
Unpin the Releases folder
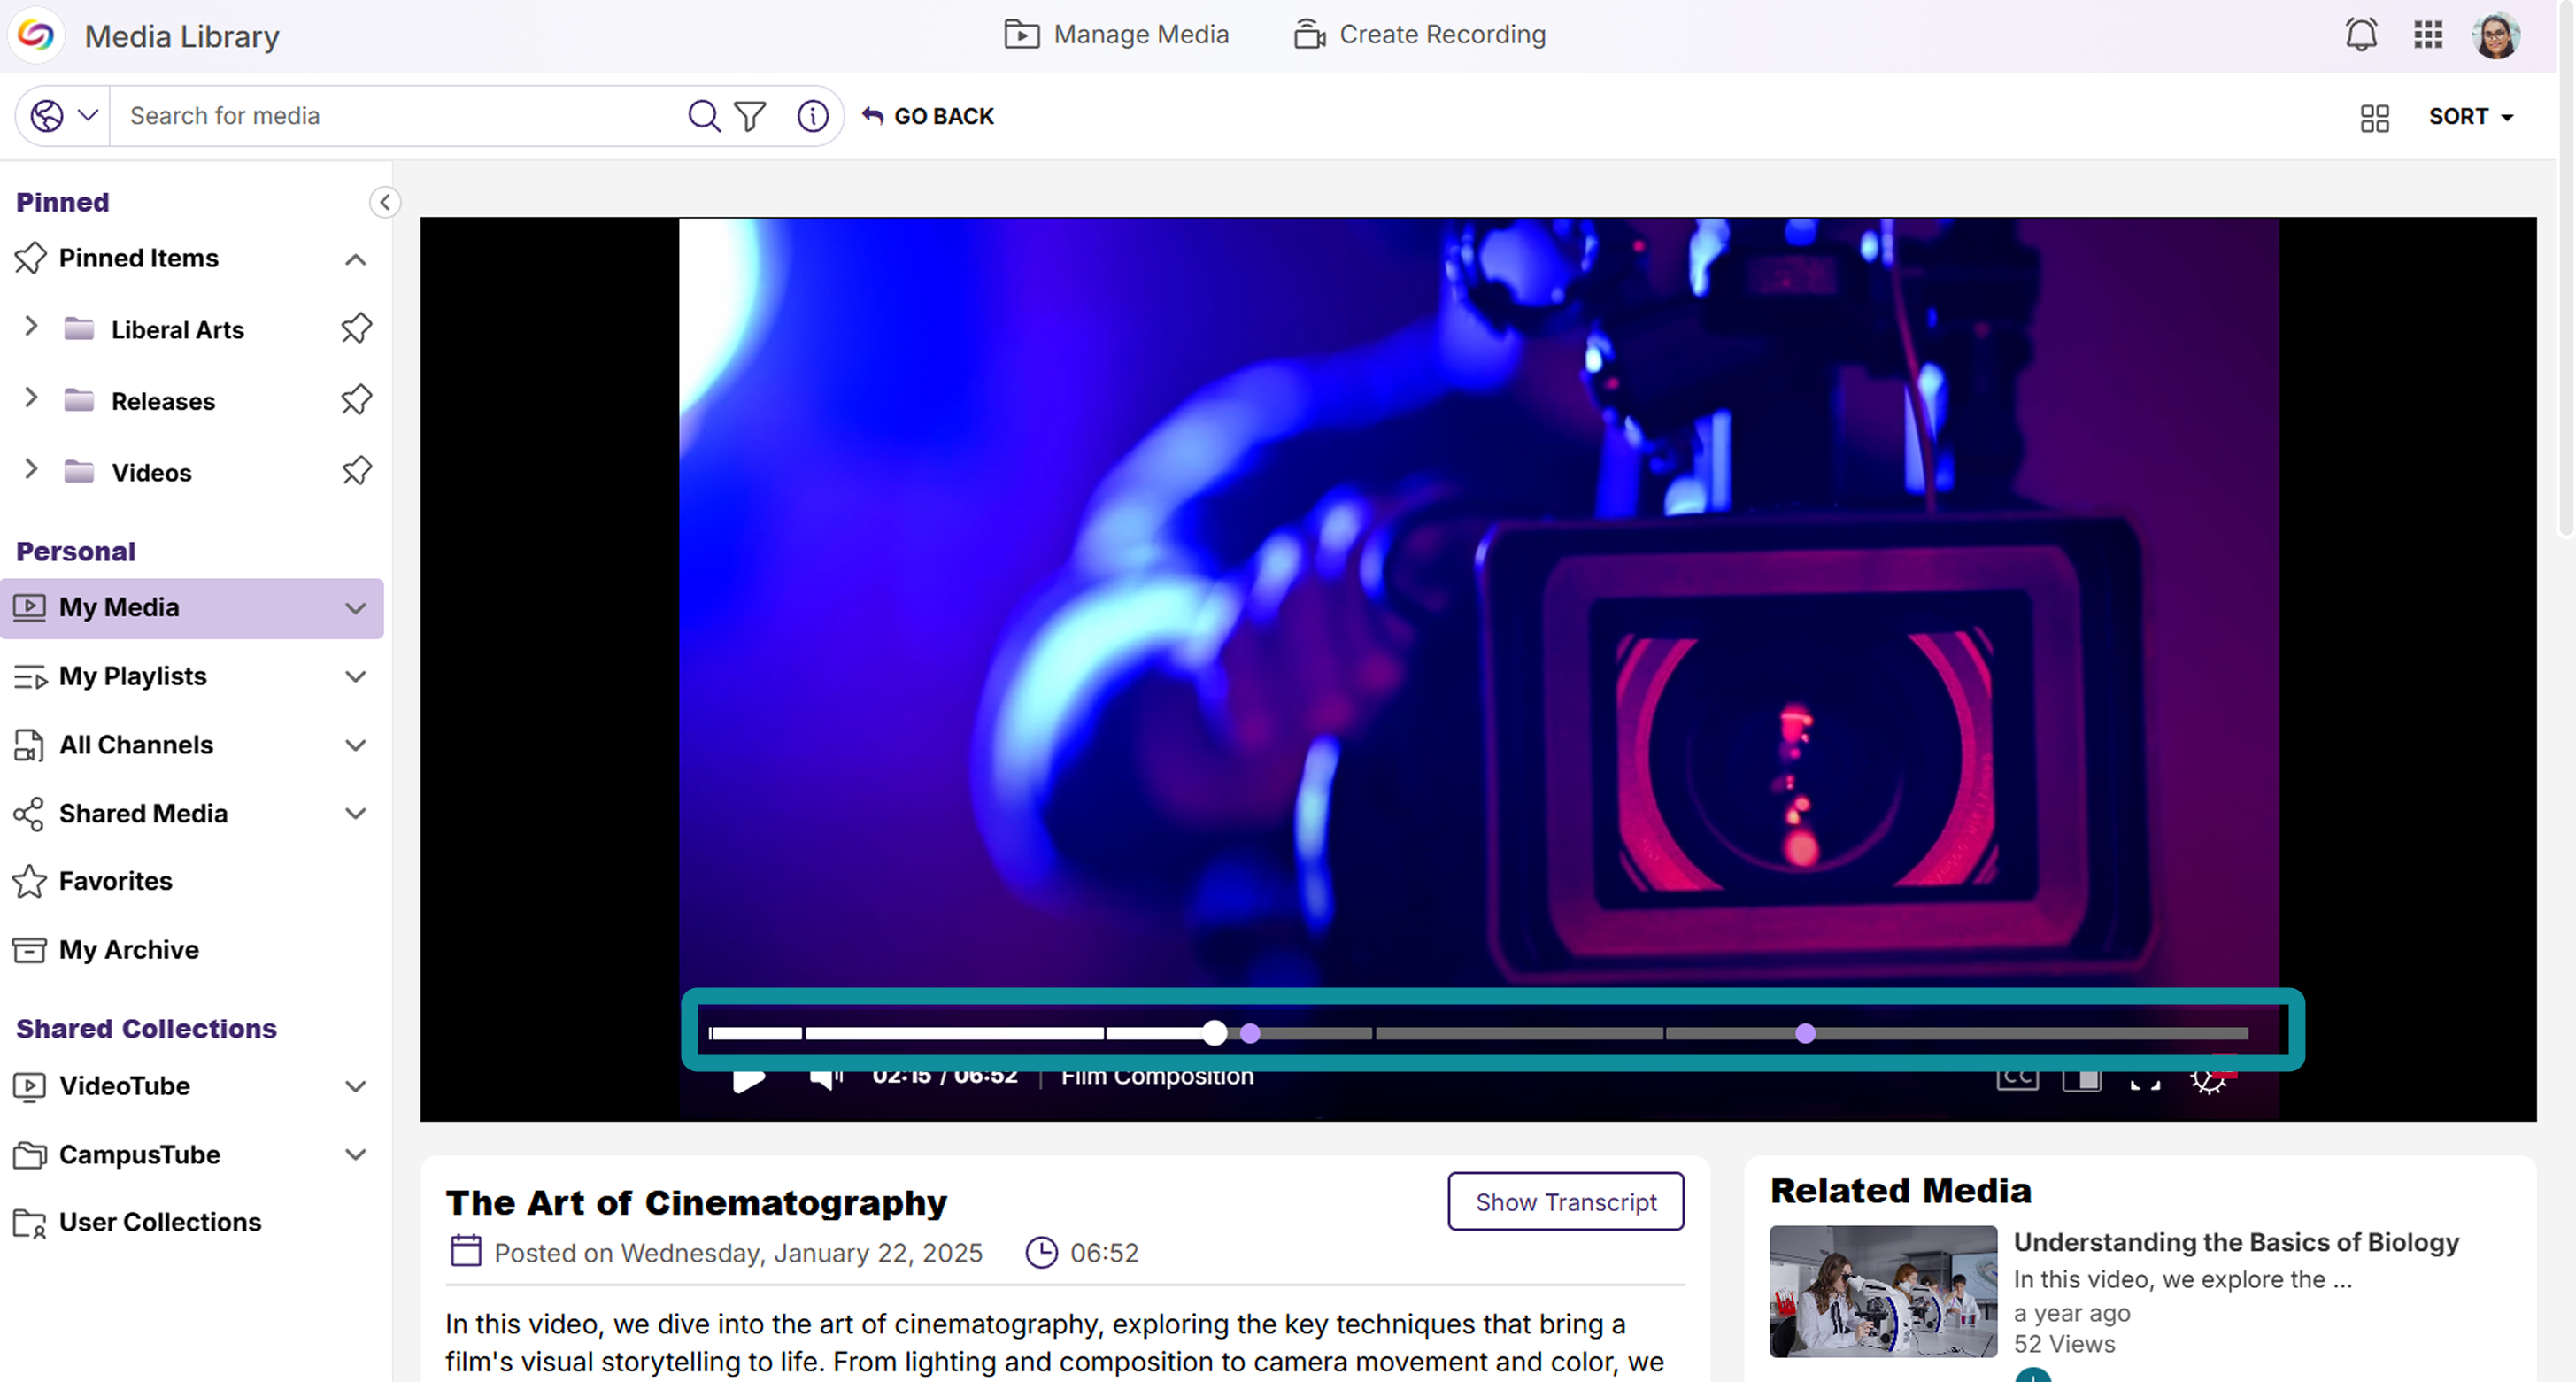356,400
